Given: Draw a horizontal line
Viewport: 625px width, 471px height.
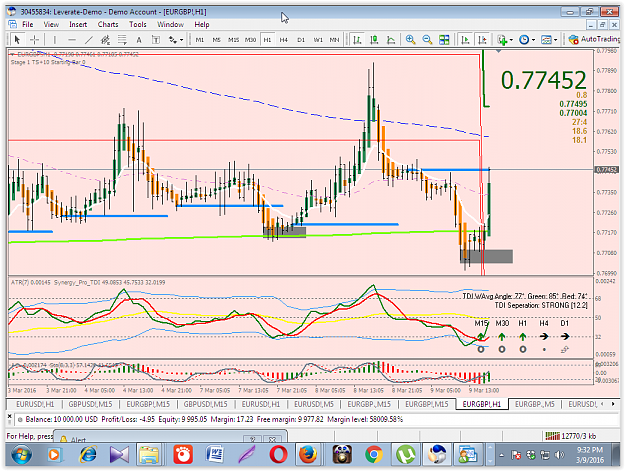Looking at the screenshot, I should (72, 39).
